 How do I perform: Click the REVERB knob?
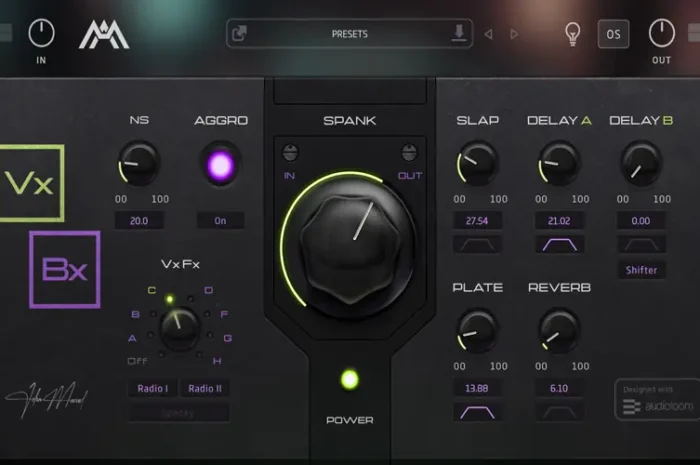[x=558, y=331]
